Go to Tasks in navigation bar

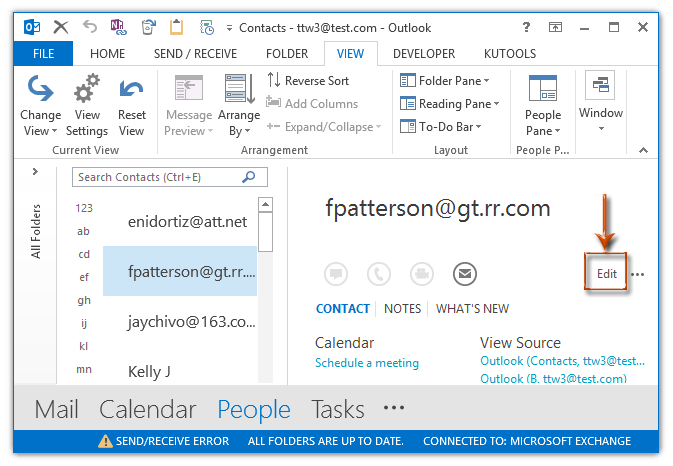(x=338, y=409)
